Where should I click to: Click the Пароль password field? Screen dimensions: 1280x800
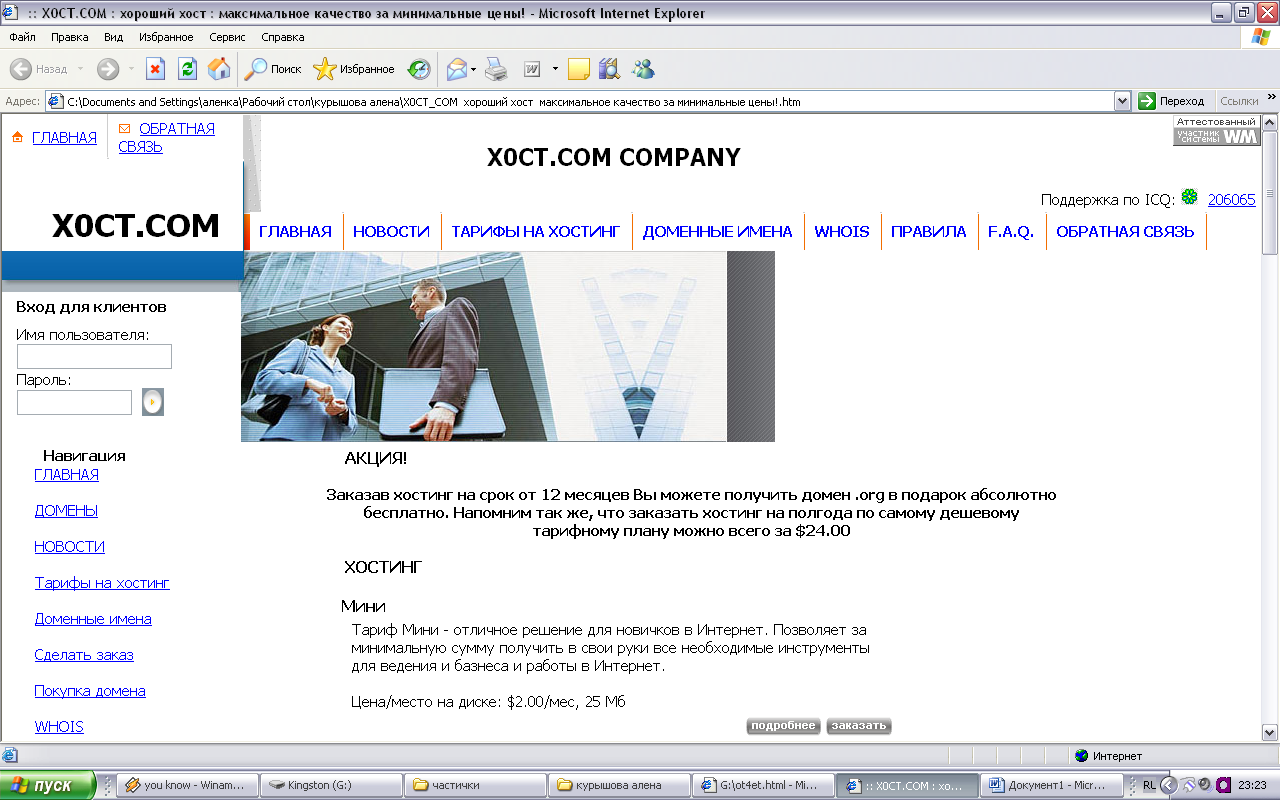coord(74,402)
